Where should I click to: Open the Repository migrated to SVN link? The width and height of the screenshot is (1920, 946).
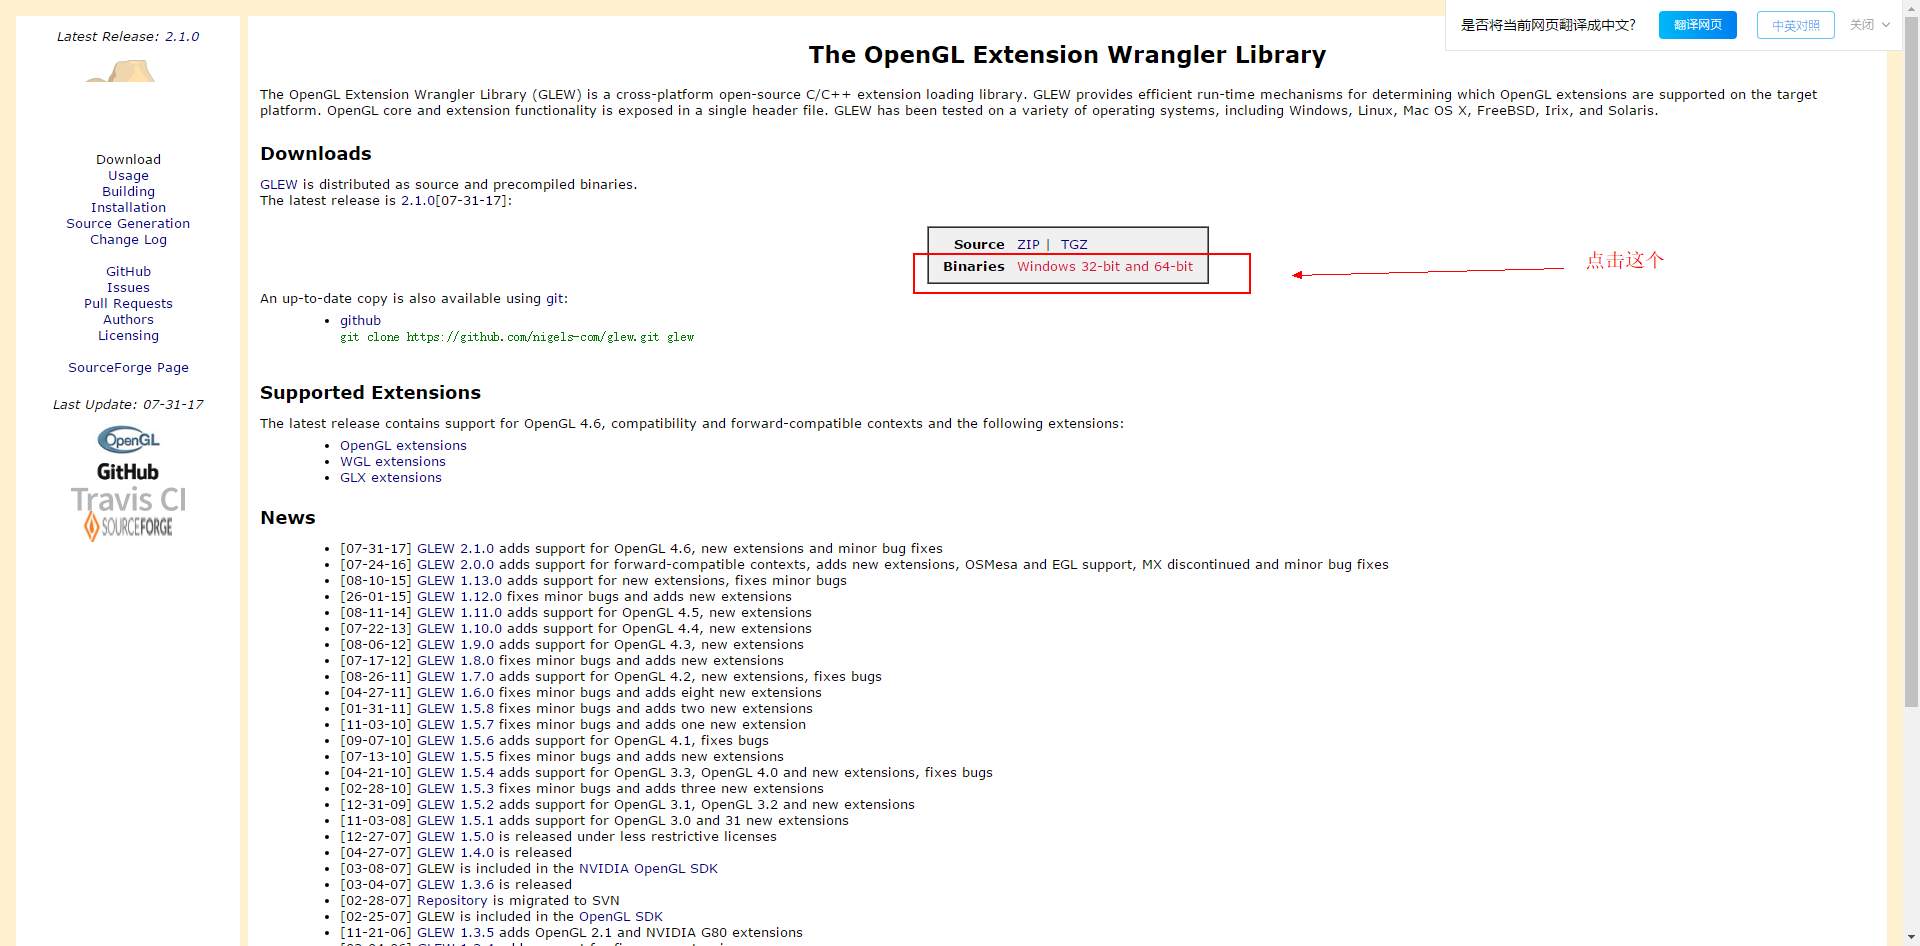point(452,901)
